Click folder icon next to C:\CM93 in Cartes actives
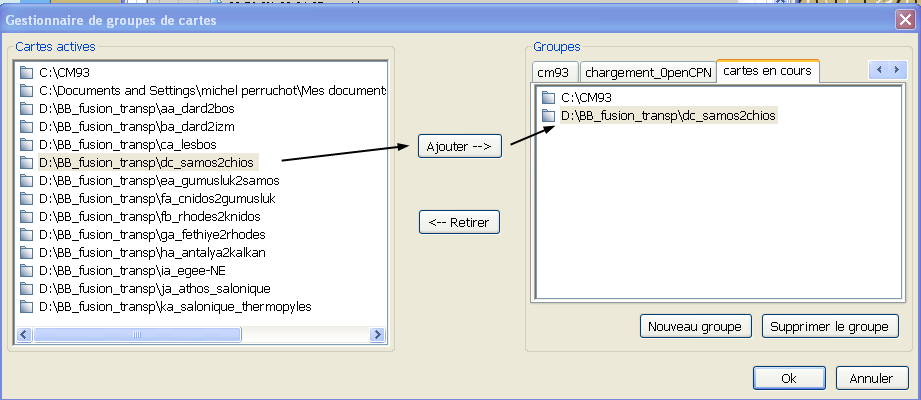921x400 pixels. (x=27, y=72)
